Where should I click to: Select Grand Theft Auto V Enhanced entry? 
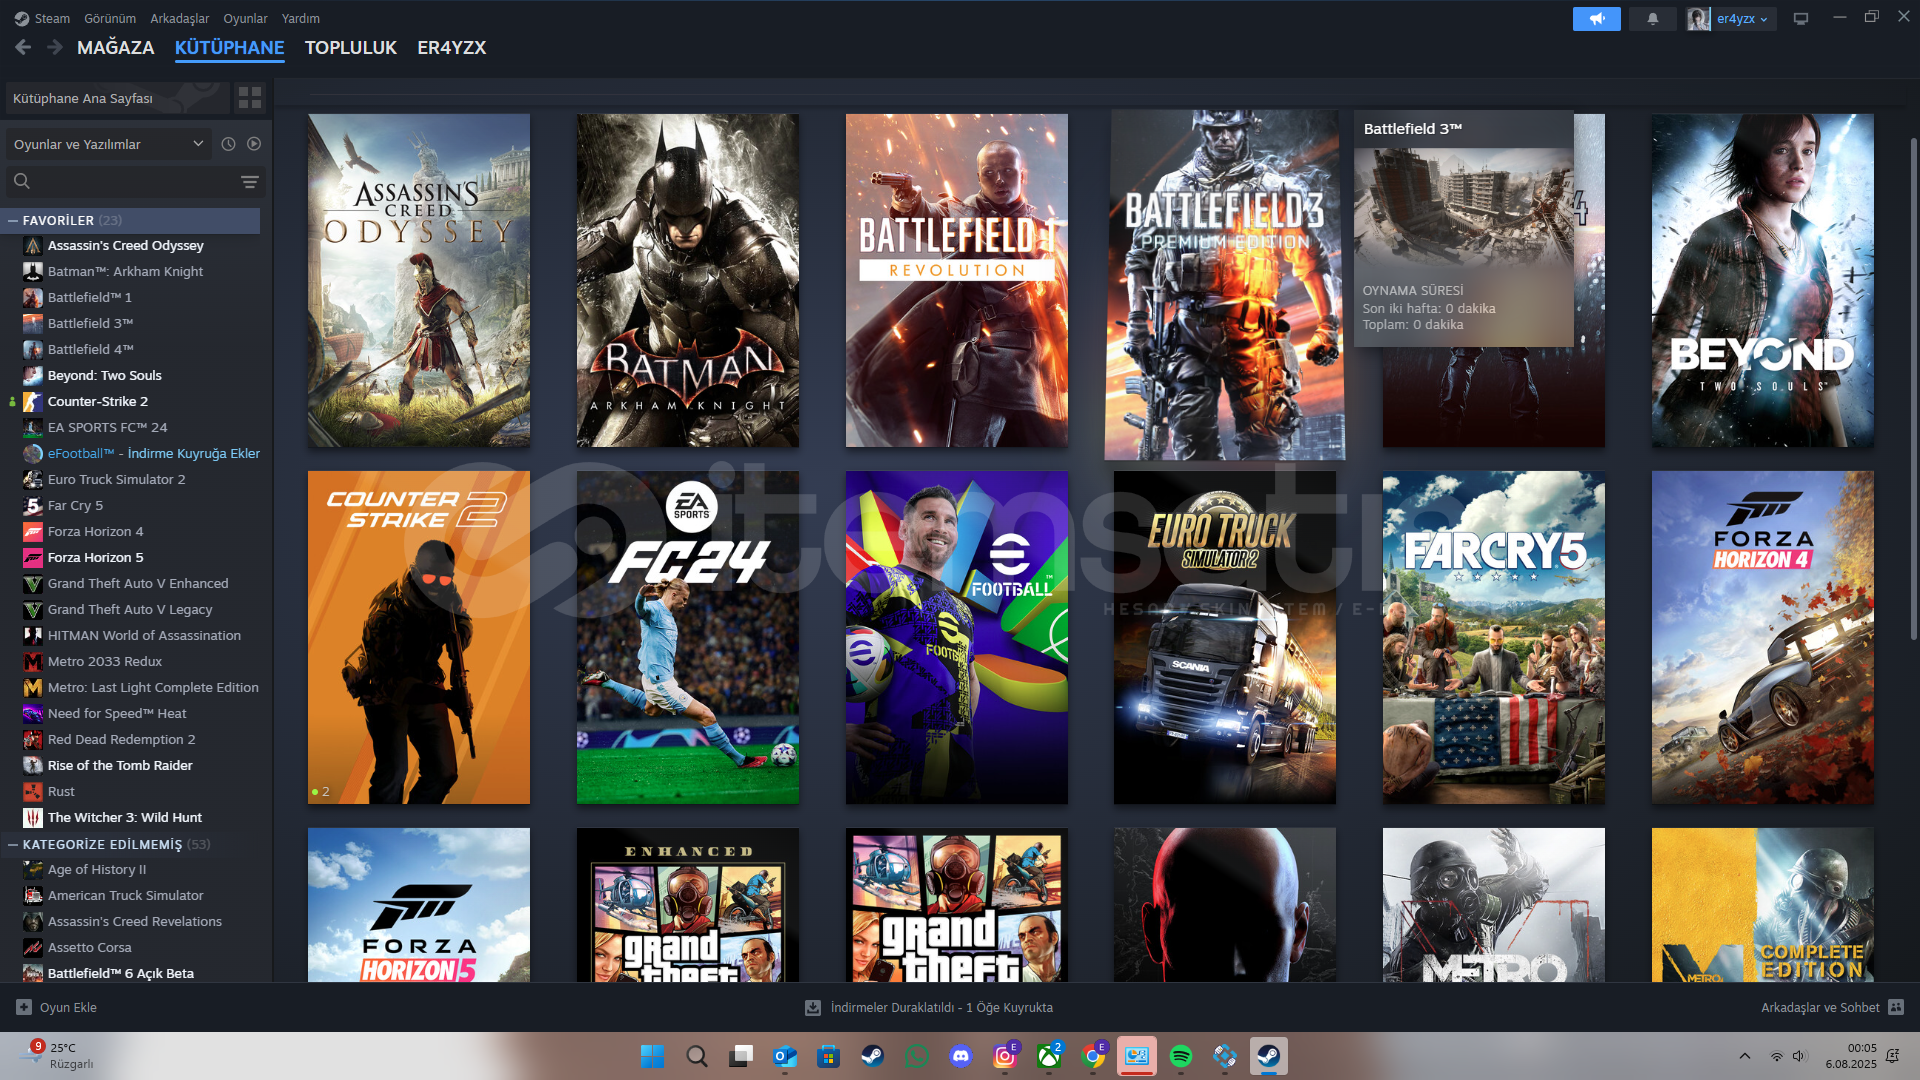(140, 584)
